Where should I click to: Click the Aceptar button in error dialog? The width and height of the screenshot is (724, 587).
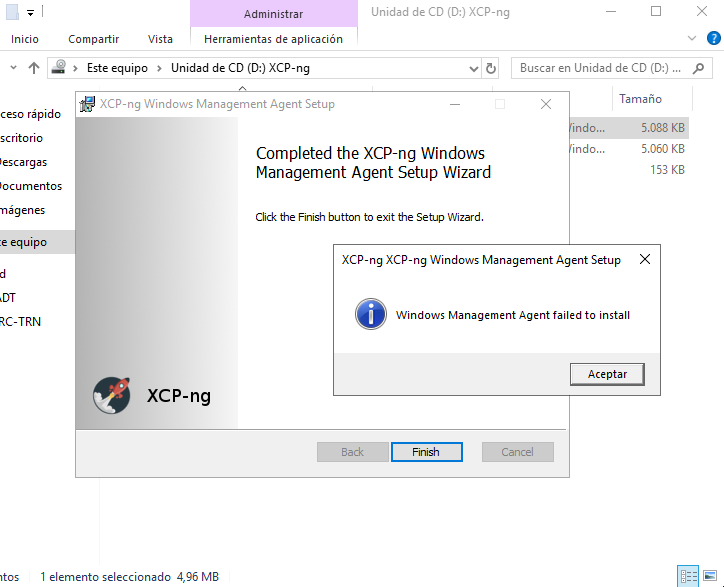607,374
